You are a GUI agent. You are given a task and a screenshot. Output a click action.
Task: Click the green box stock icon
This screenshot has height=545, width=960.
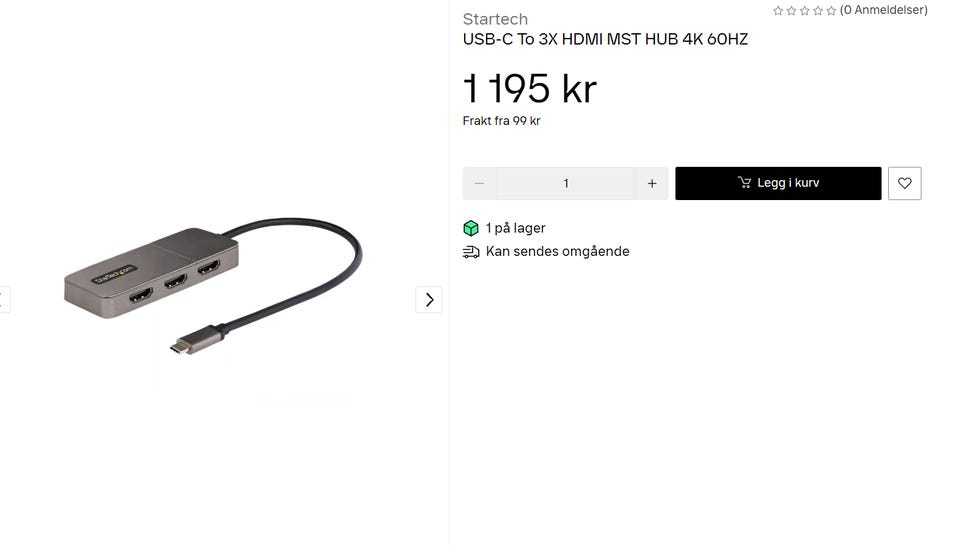point(471,228)
